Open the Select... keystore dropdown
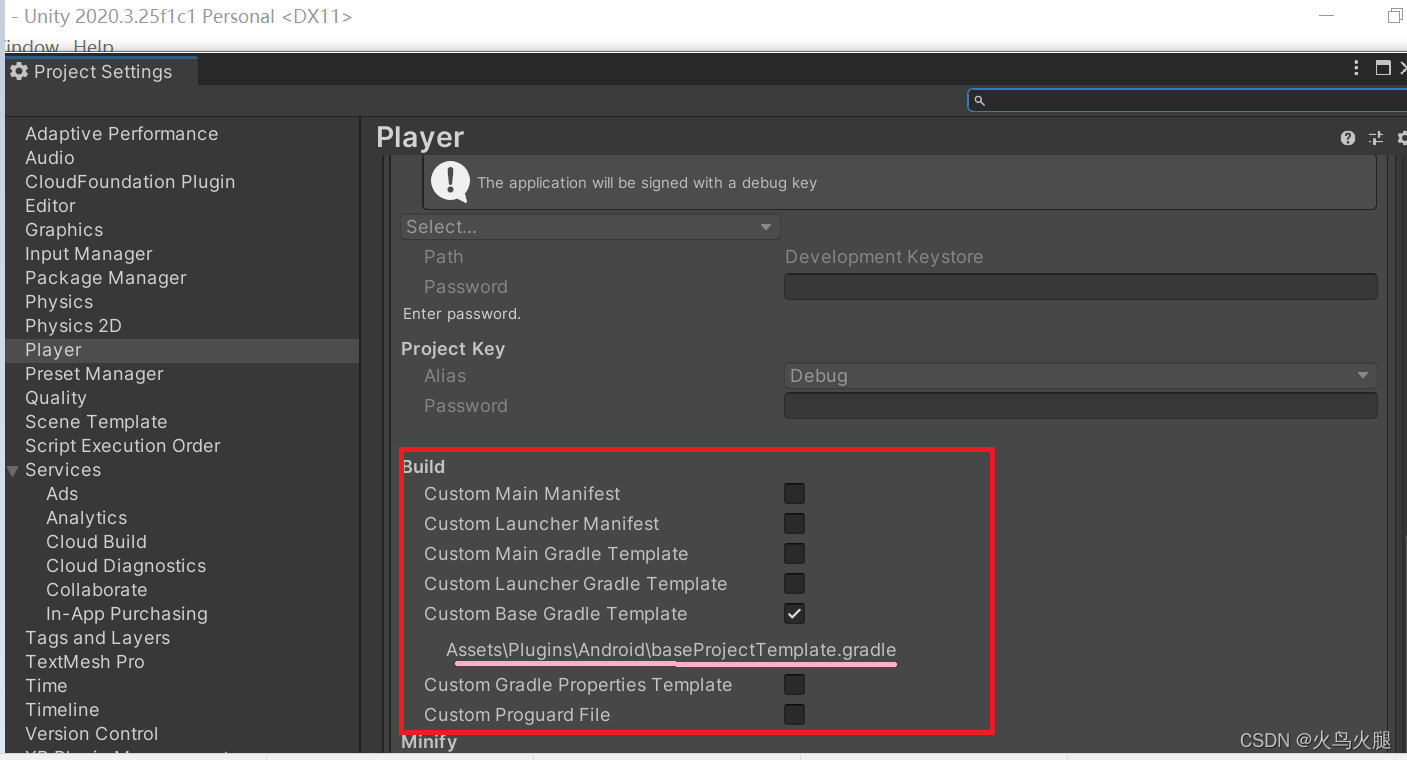 589,226
